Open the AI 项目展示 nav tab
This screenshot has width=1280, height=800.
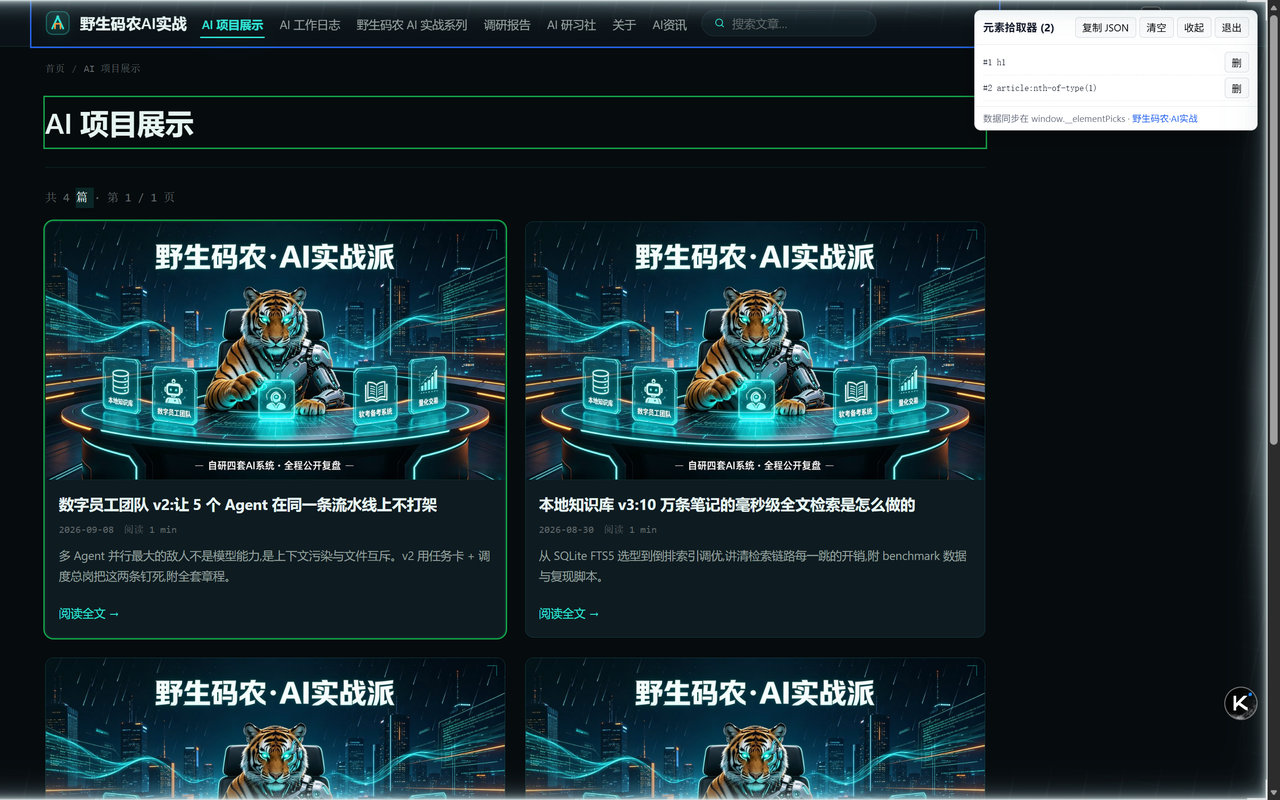click(x=232, y=25)
